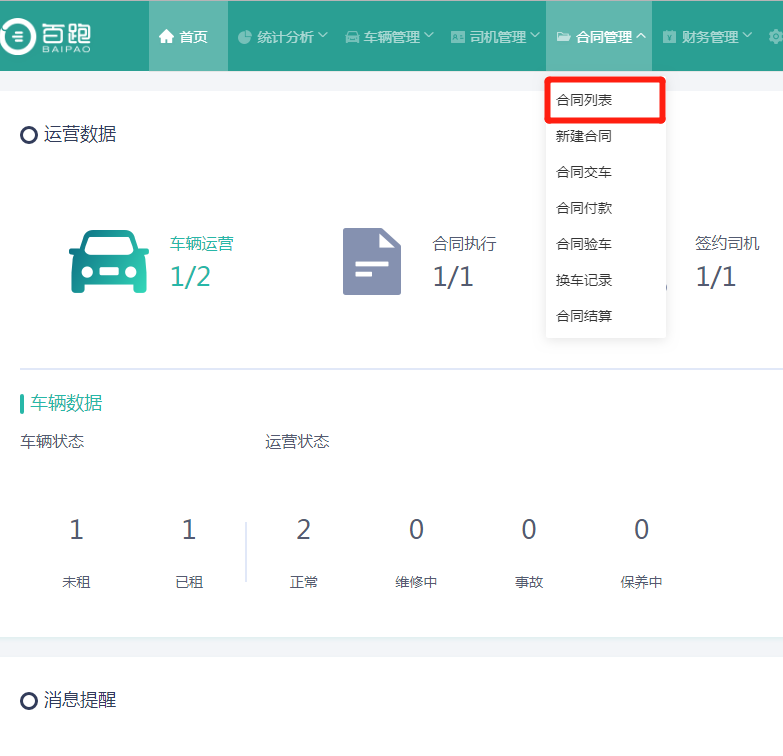
Task: Select 合同付款 menu item
Action: click(x=584, y=208)
